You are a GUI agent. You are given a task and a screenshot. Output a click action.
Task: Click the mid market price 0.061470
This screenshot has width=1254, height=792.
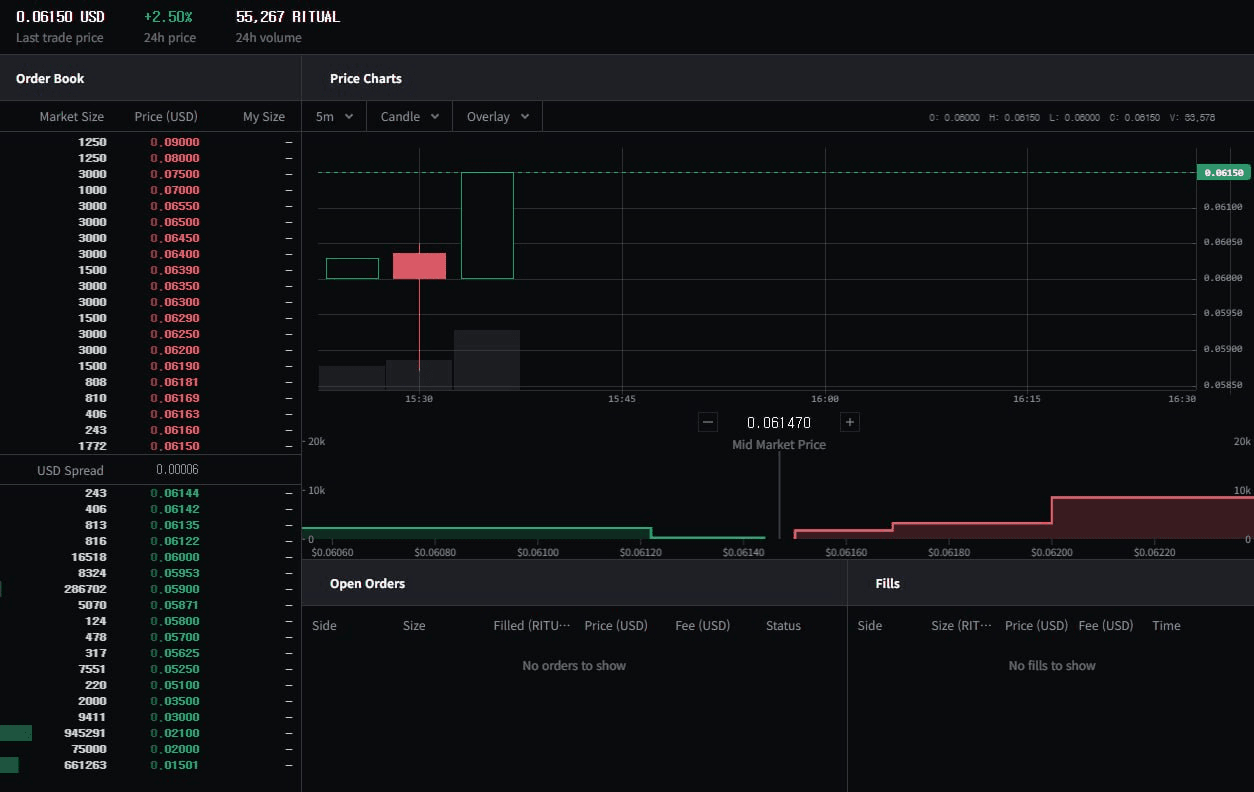click(779, 423)
